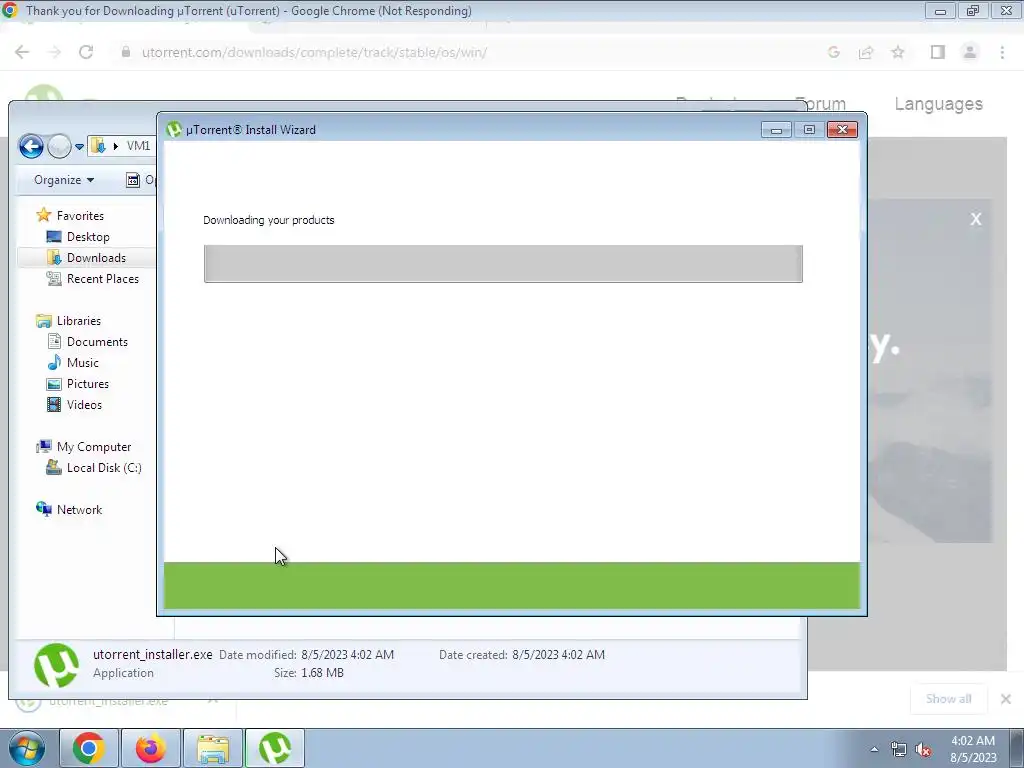The width and height of the screenshot is (1024, 768).
Task: Switch to µTorrent installer on the taskbar
Action: [x=275, y=748]
